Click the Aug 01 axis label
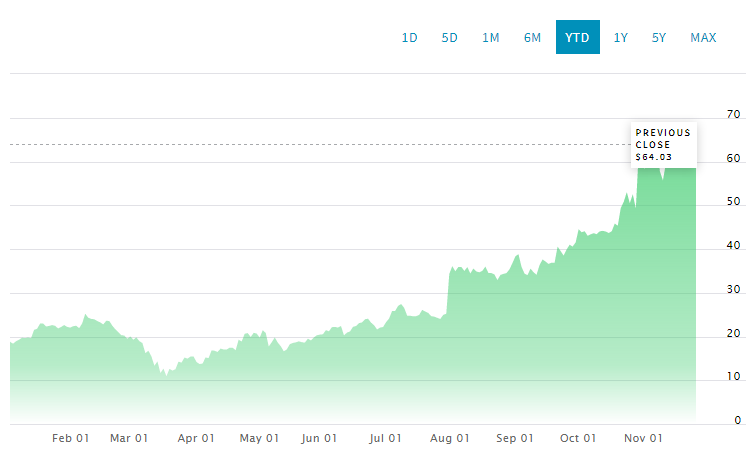The height and width of the screenshot is (460, 756). tap(450, 438)
